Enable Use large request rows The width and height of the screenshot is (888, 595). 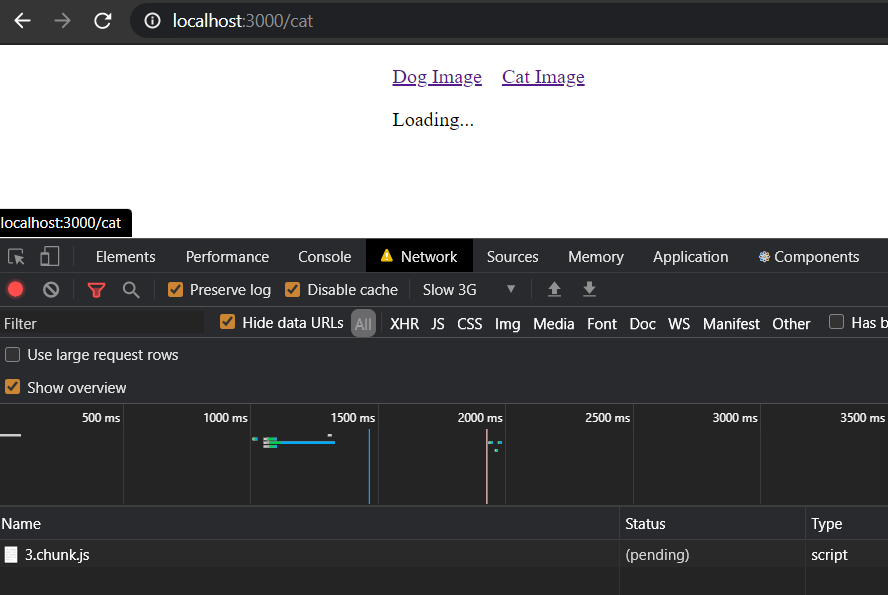click(13, 354)
